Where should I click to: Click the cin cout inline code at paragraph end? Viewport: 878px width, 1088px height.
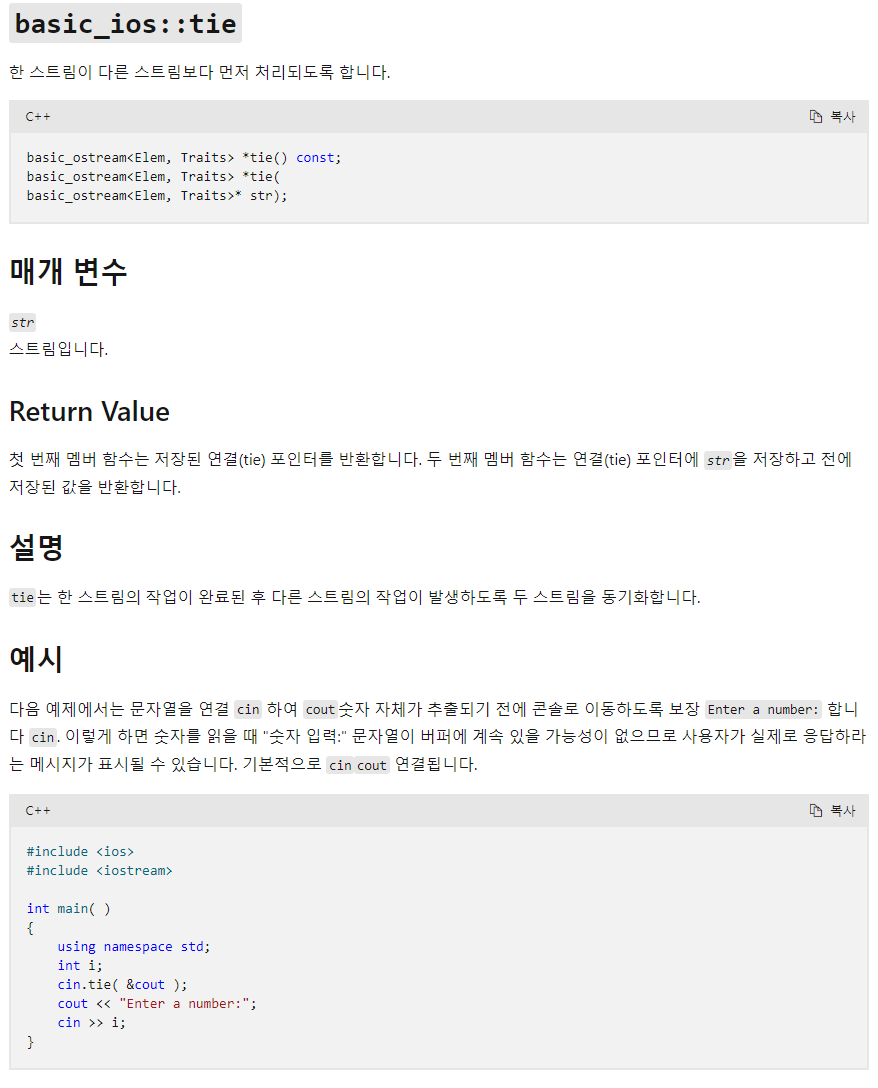pos(357,764)
